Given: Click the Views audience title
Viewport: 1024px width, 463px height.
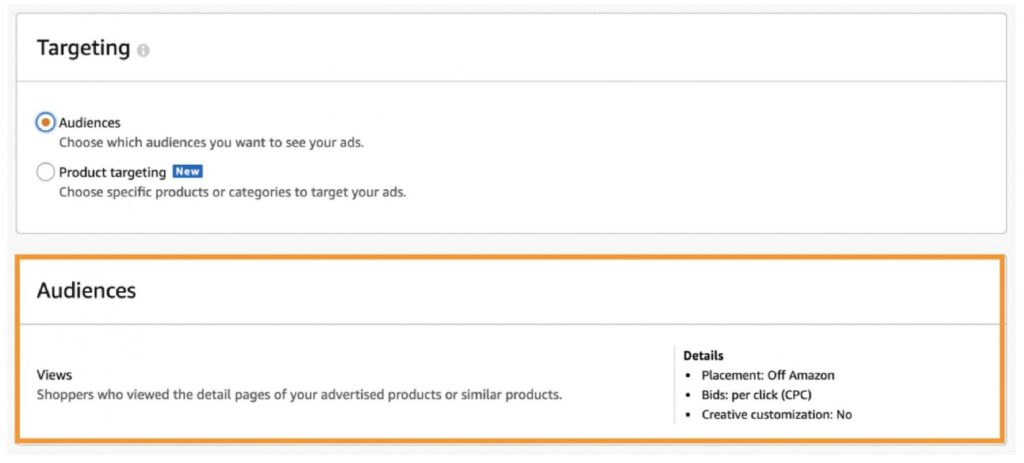Looking at the screenshot, I should [x=54, y=375].
